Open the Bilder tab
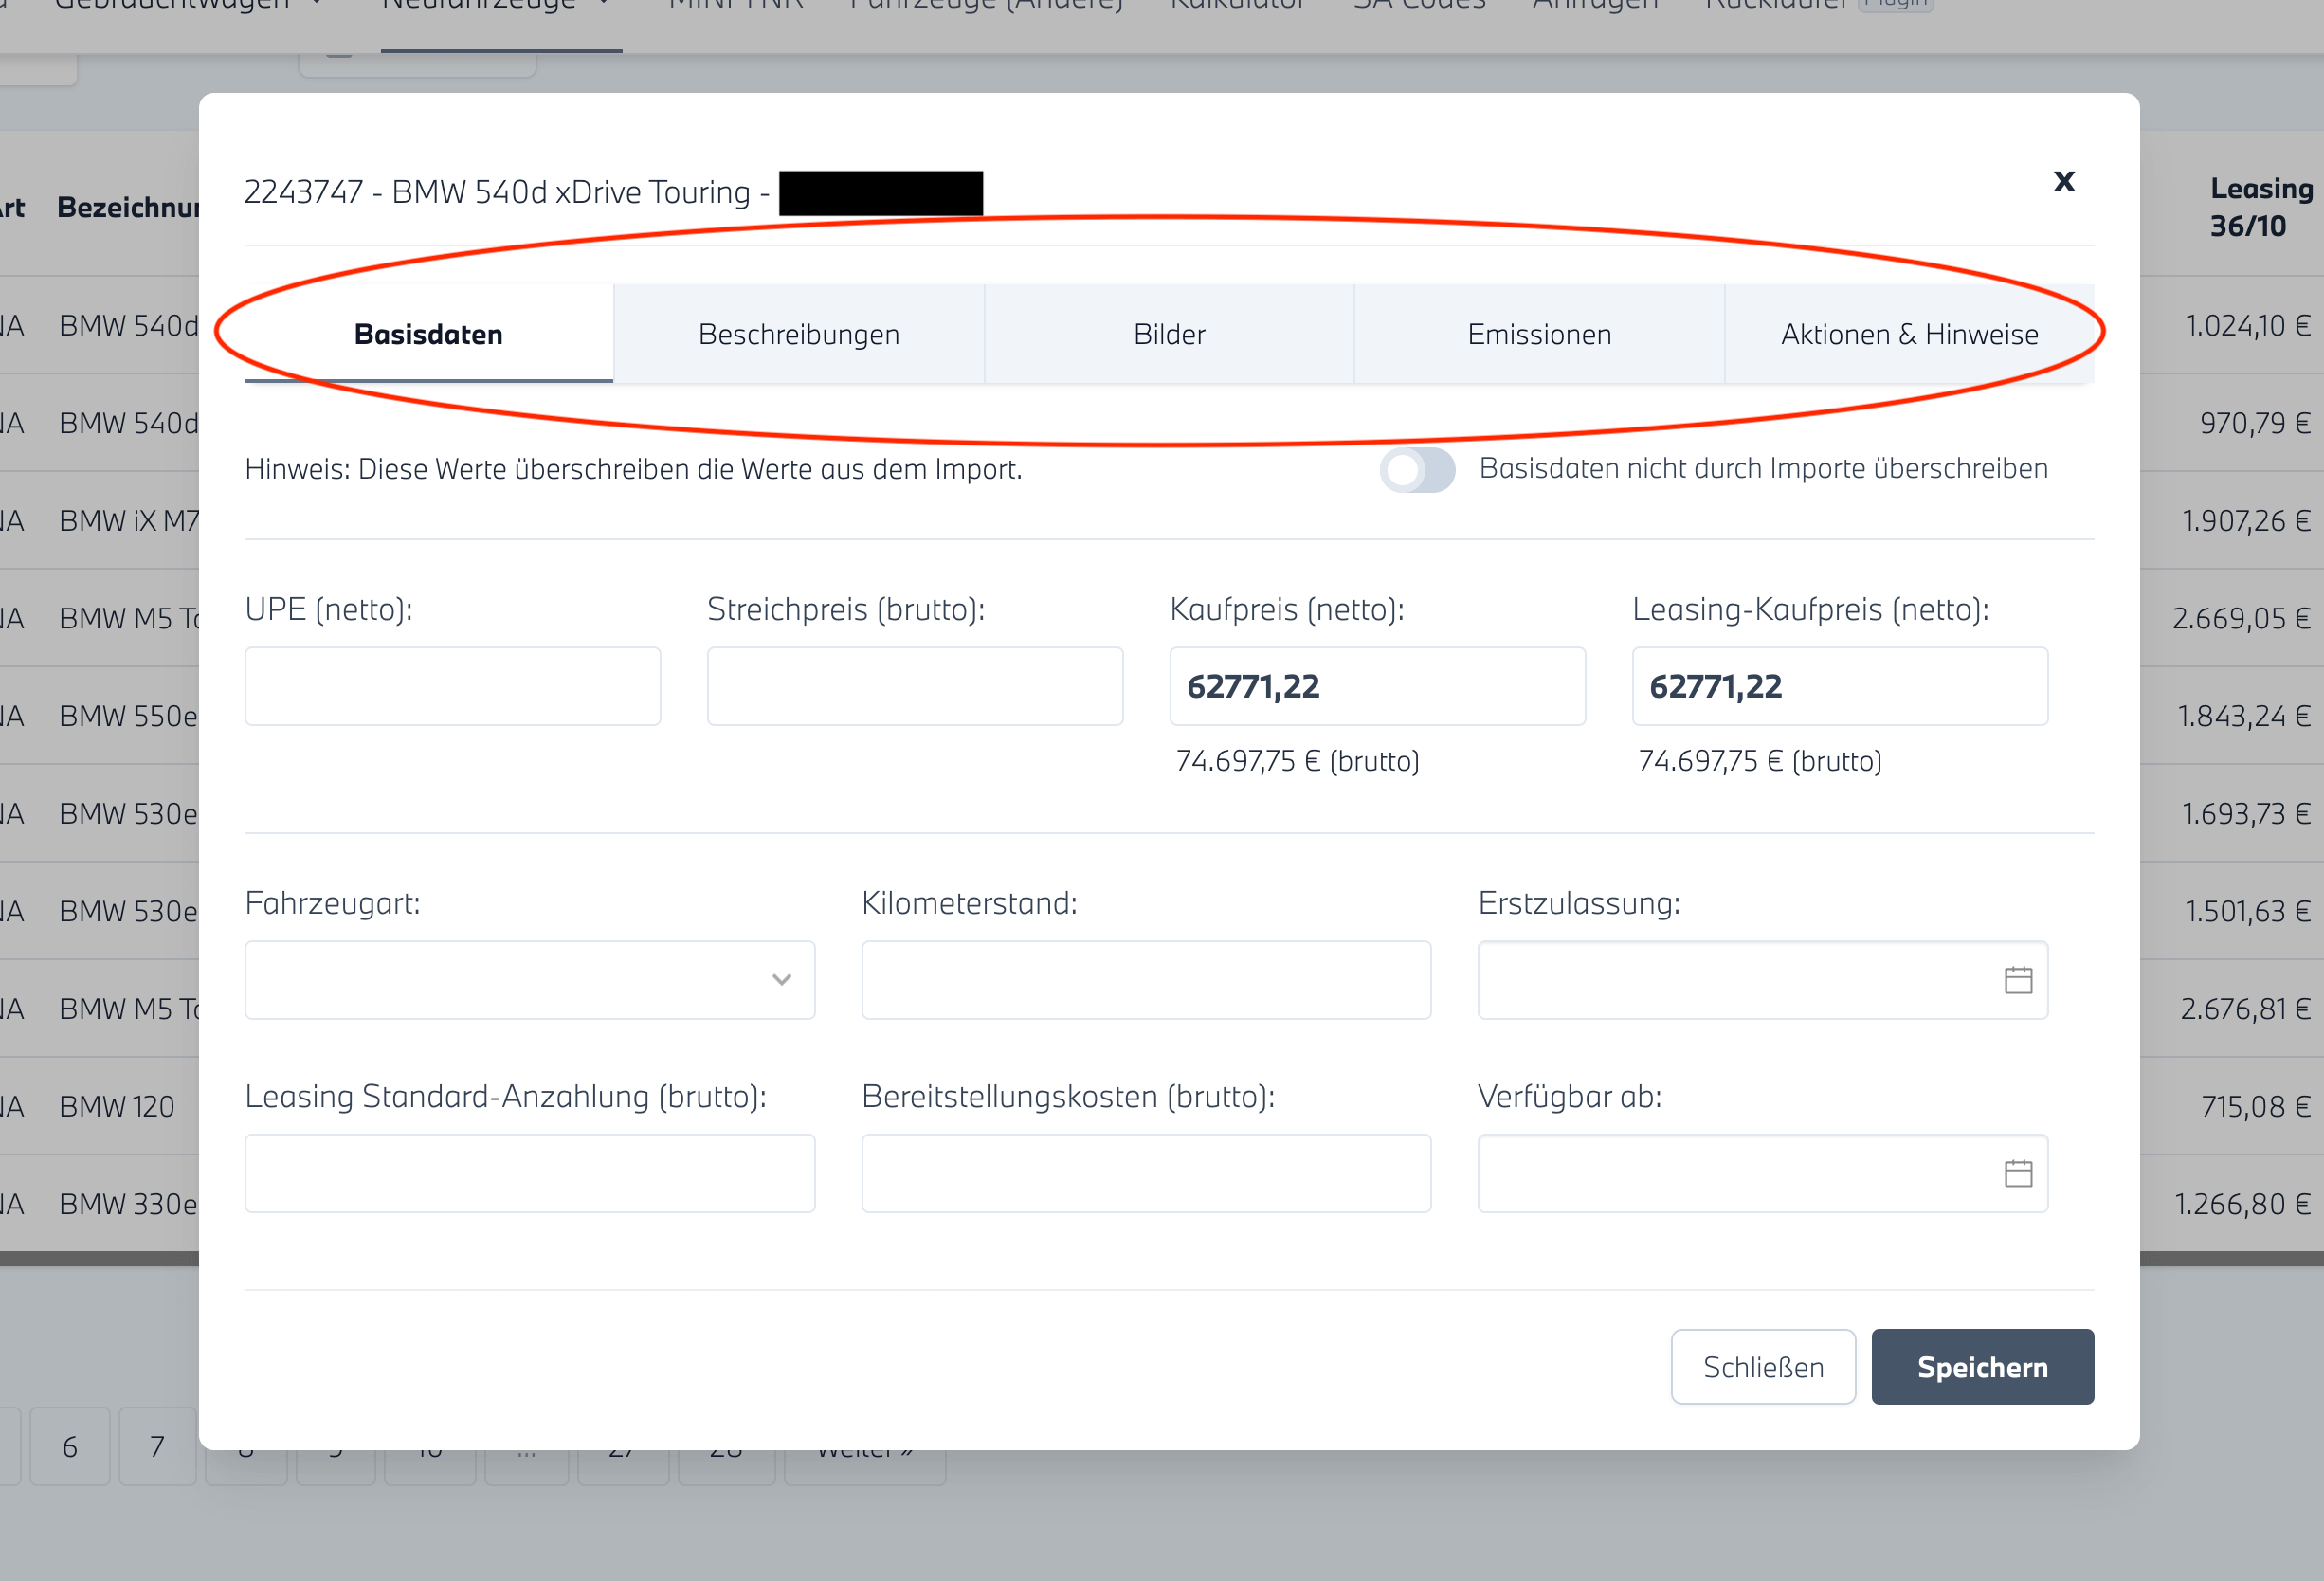 click(x=1168, y=334)
